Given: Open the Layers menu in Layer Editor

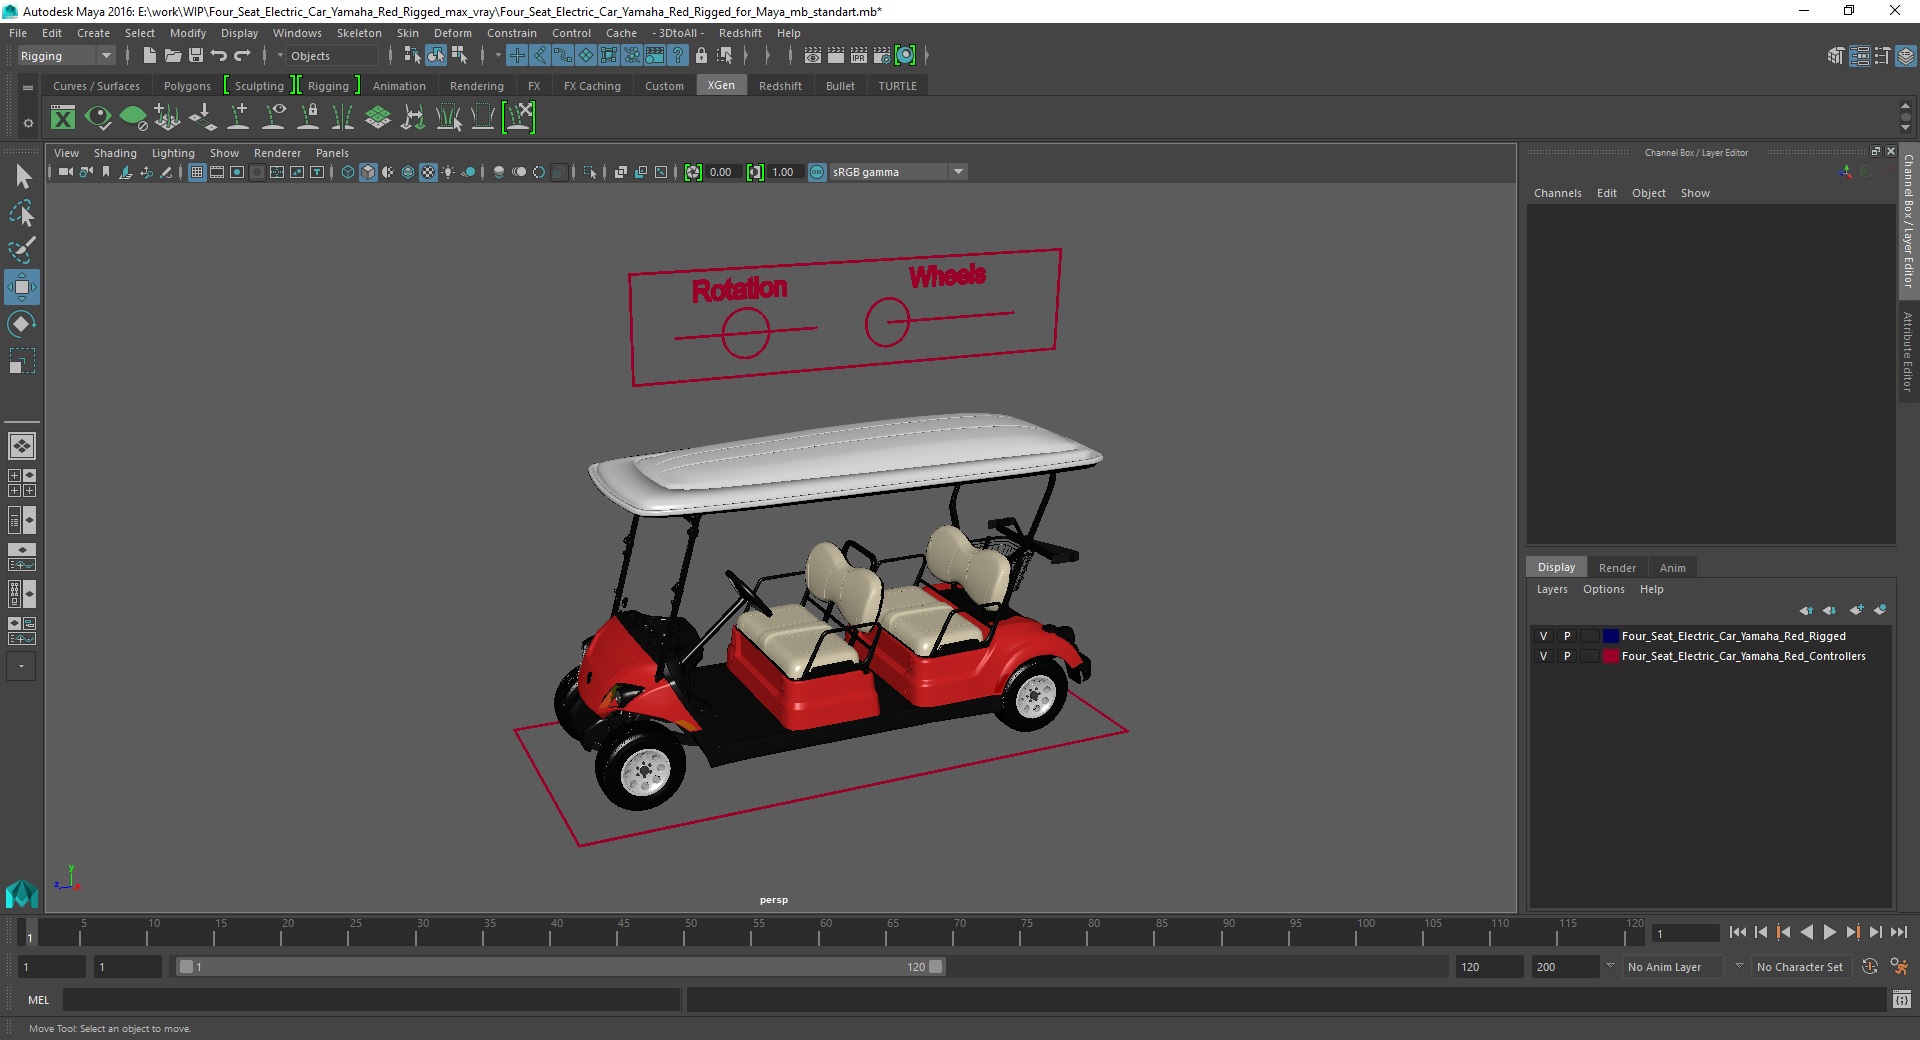Looking at the screenshot, I should click(x=1552, y=589).
